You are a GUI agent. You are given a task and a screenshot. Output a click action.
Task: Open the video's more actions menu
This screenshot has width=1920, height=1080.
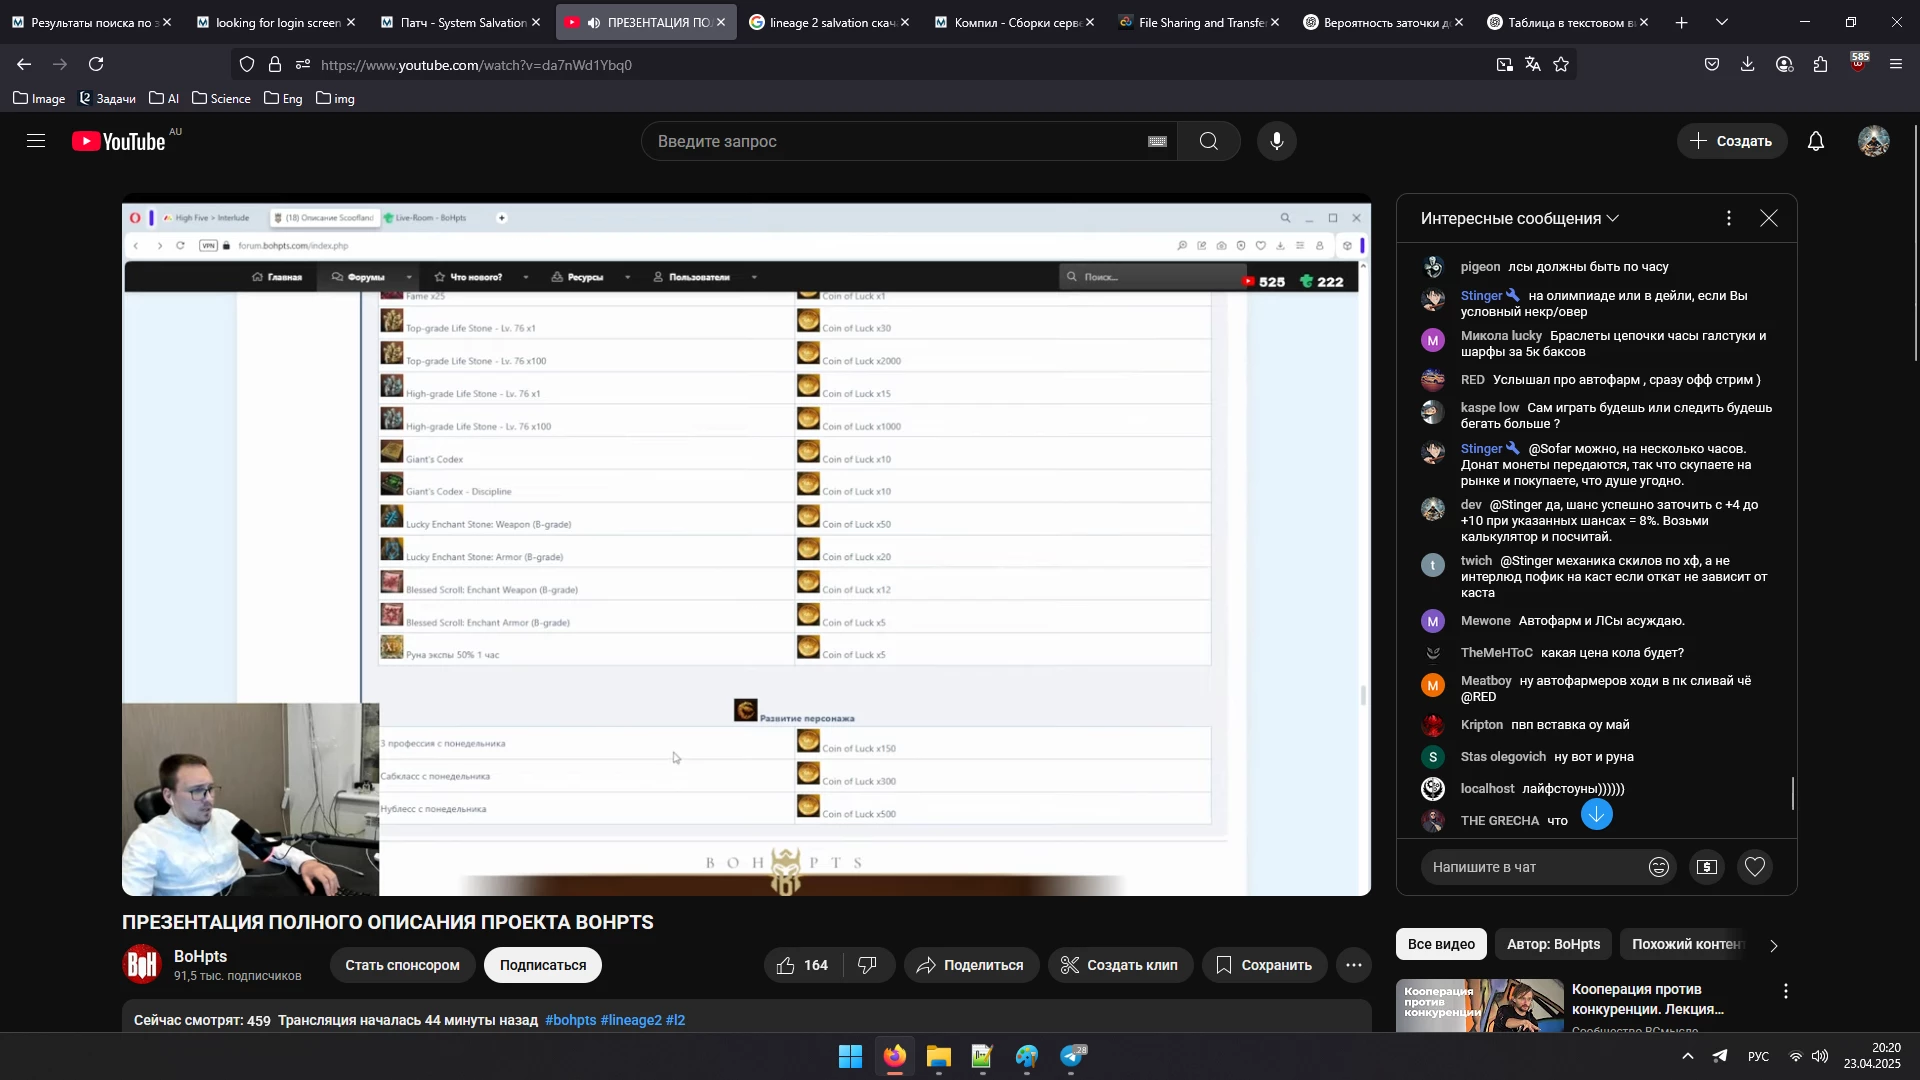click(1353, 965)
